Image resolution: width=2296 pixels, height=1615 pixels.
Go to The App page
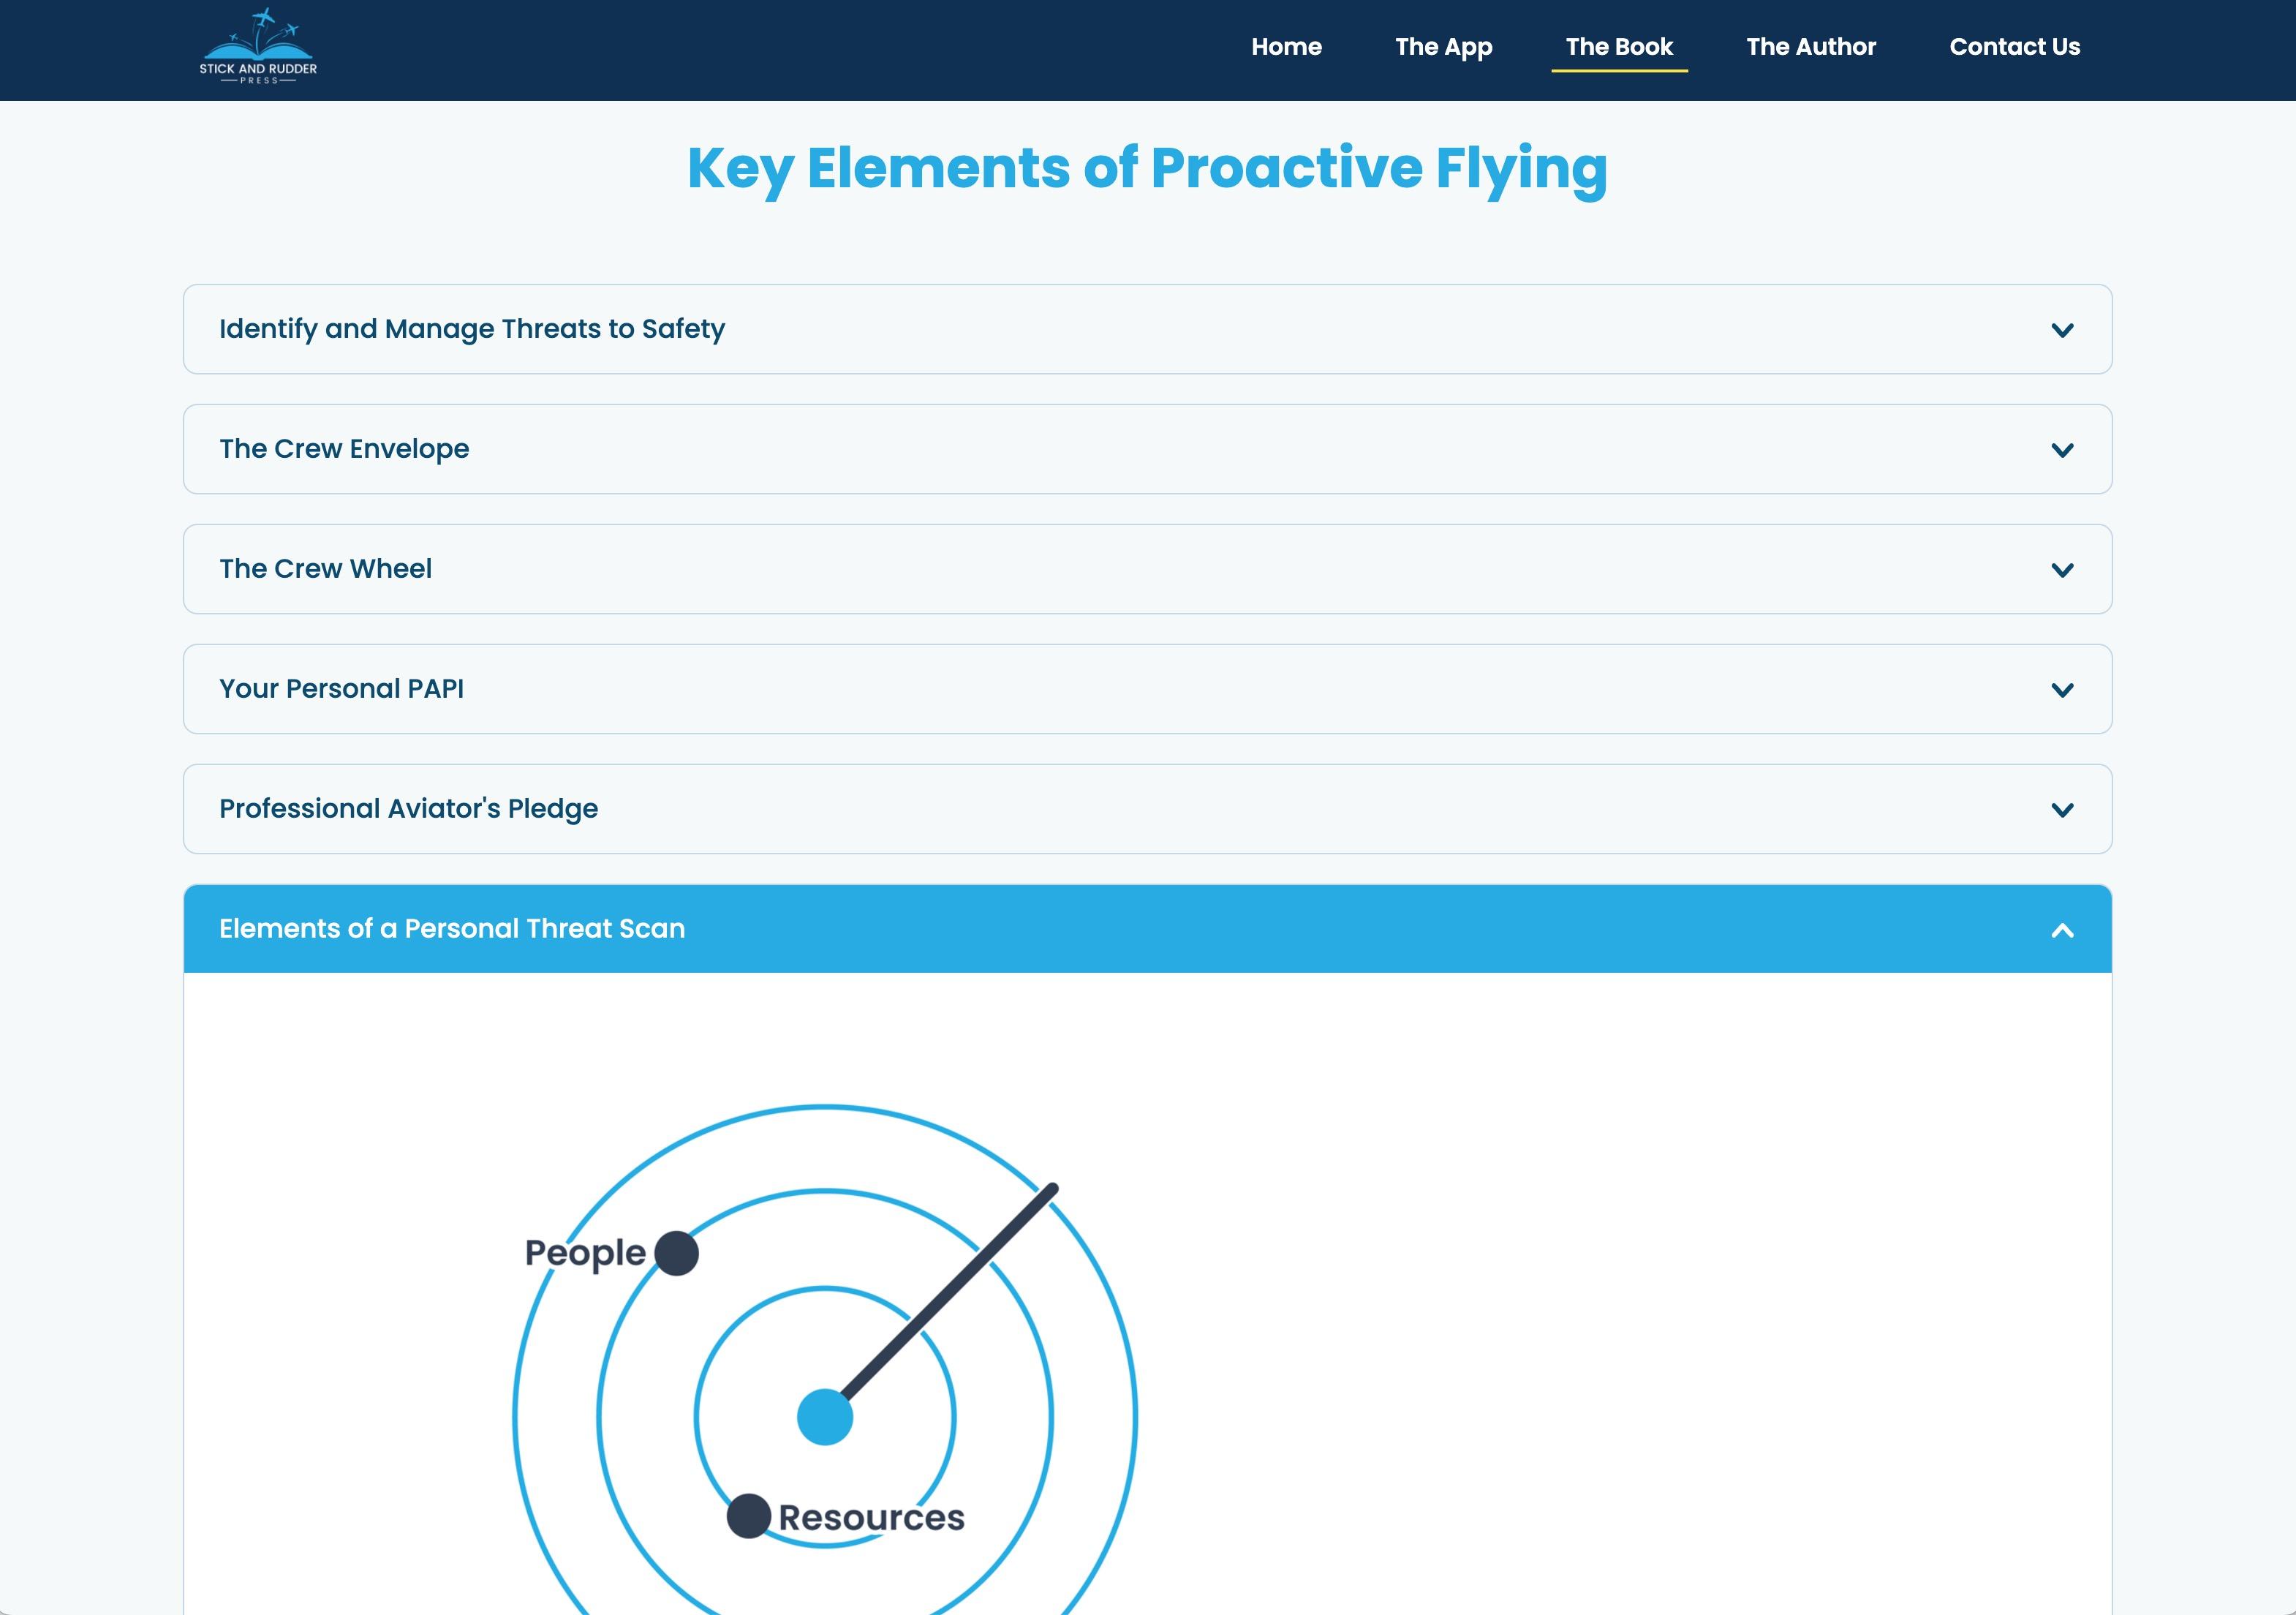pos(1443,47)
